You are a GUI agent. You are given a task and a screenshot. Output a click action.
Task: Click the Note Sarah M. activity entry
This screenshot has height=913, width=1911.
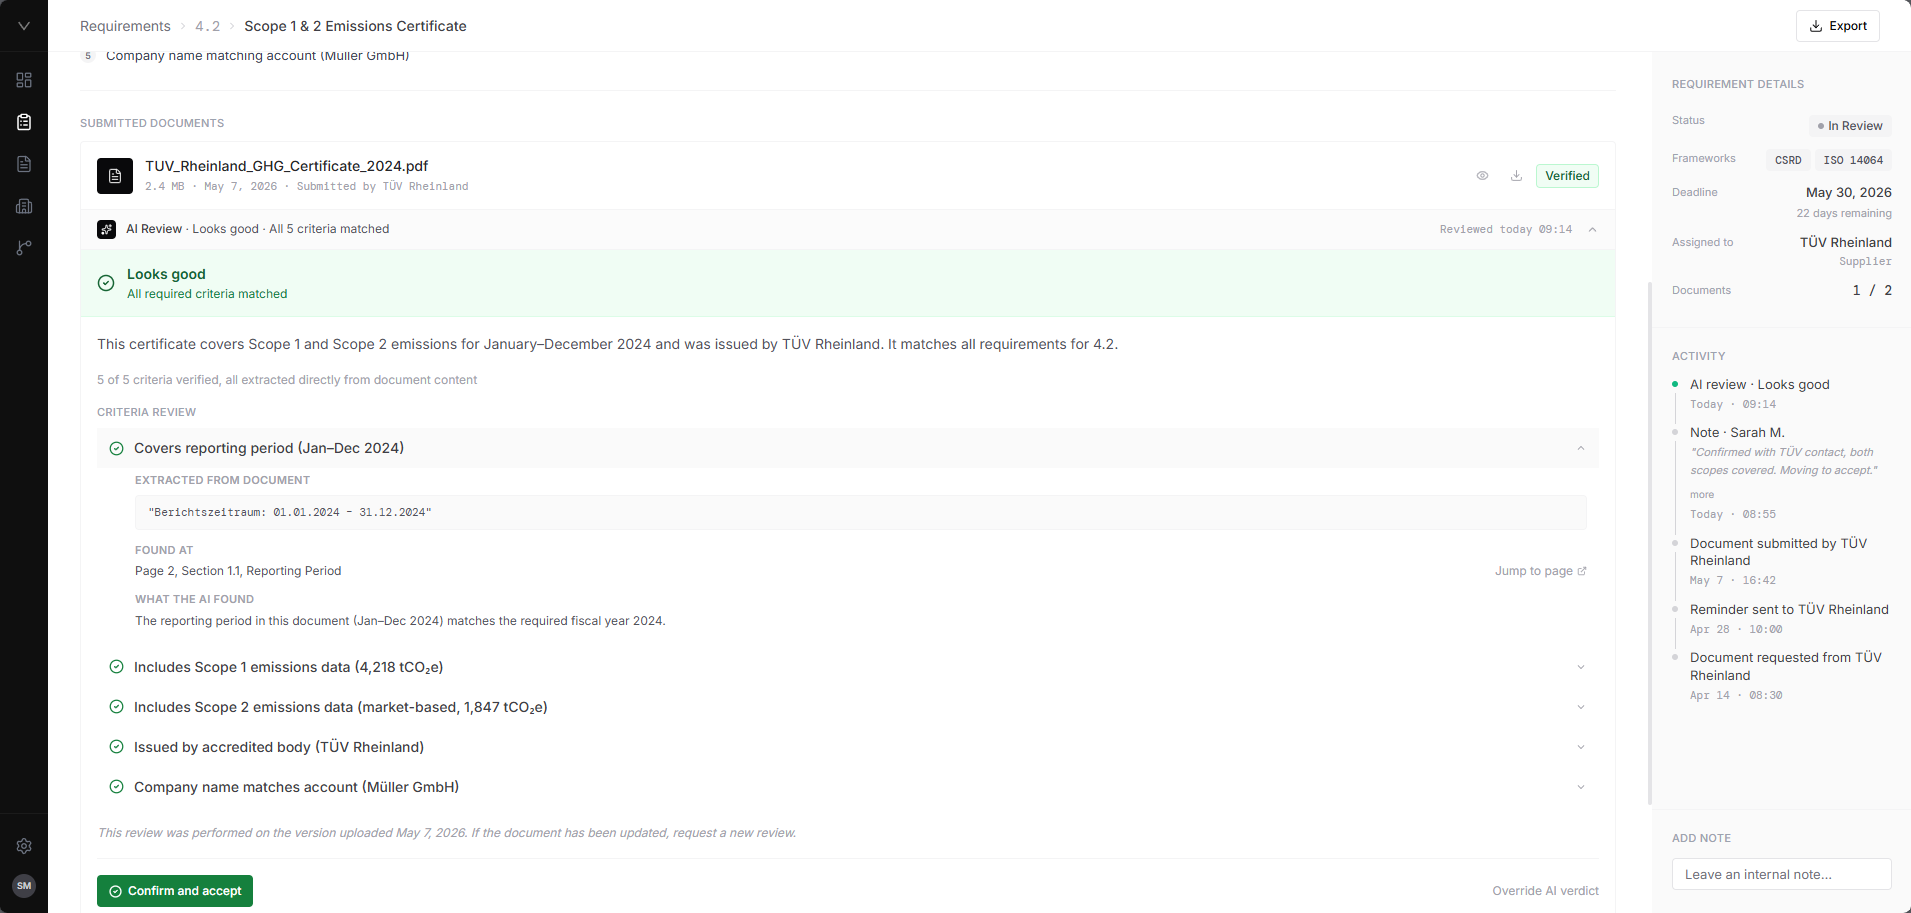(1737, 433)
